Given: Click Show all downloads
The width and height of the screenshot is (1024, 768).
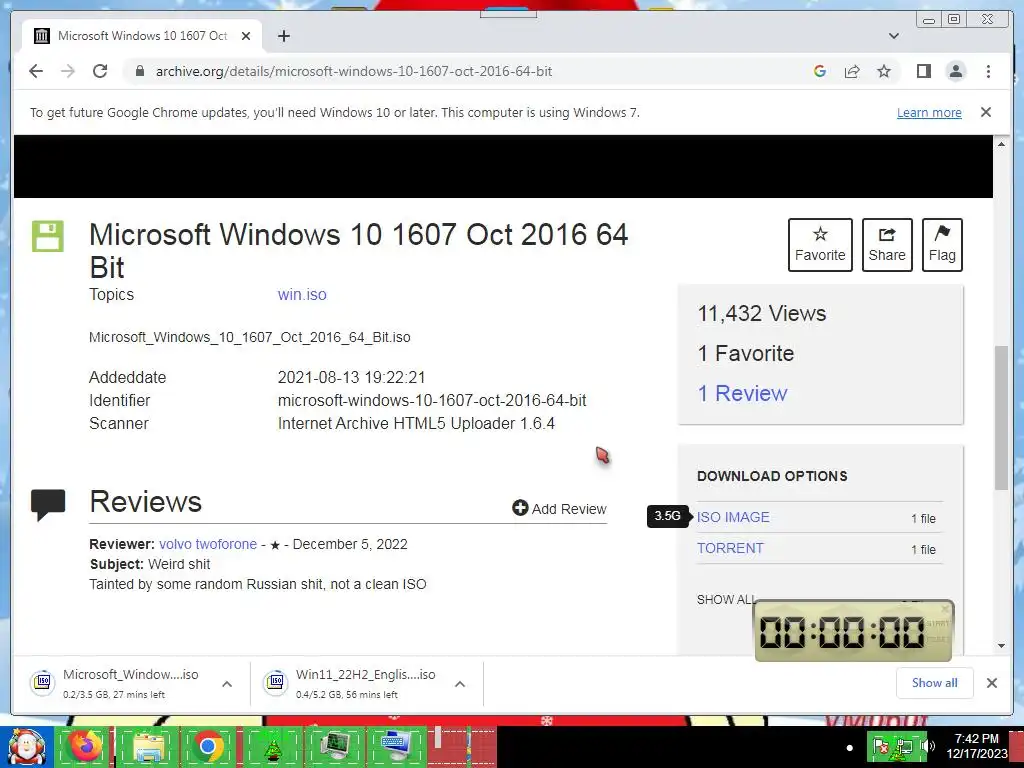Looking at the screenshot, I should pyautogui.click(x=935, y=683).
